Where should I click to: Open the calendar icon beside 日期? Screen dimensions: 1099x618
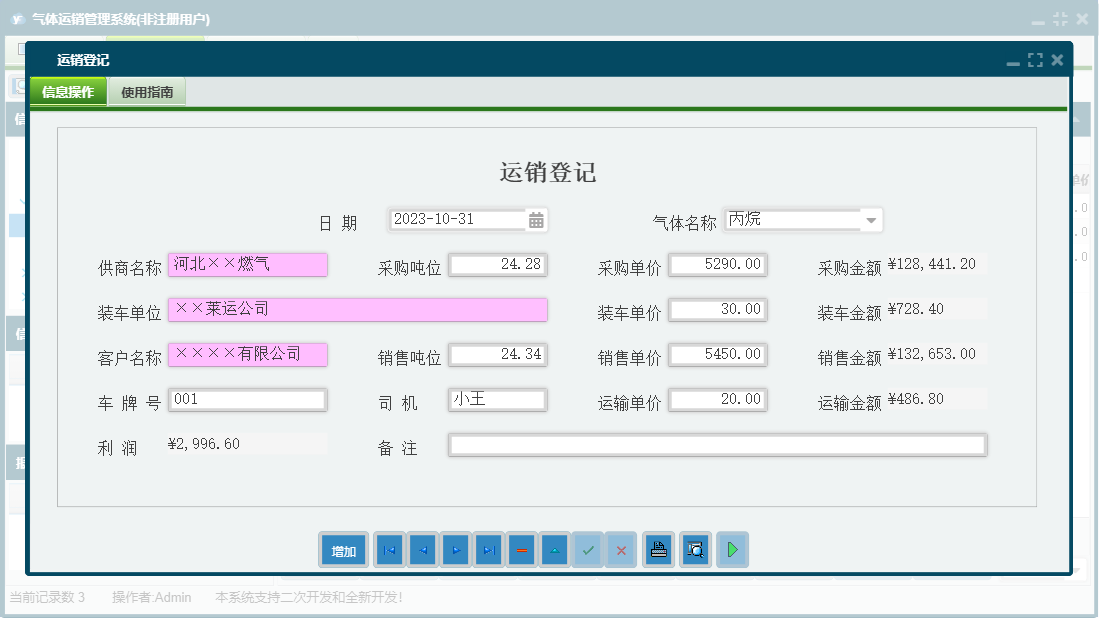click(x=535, y=219)
